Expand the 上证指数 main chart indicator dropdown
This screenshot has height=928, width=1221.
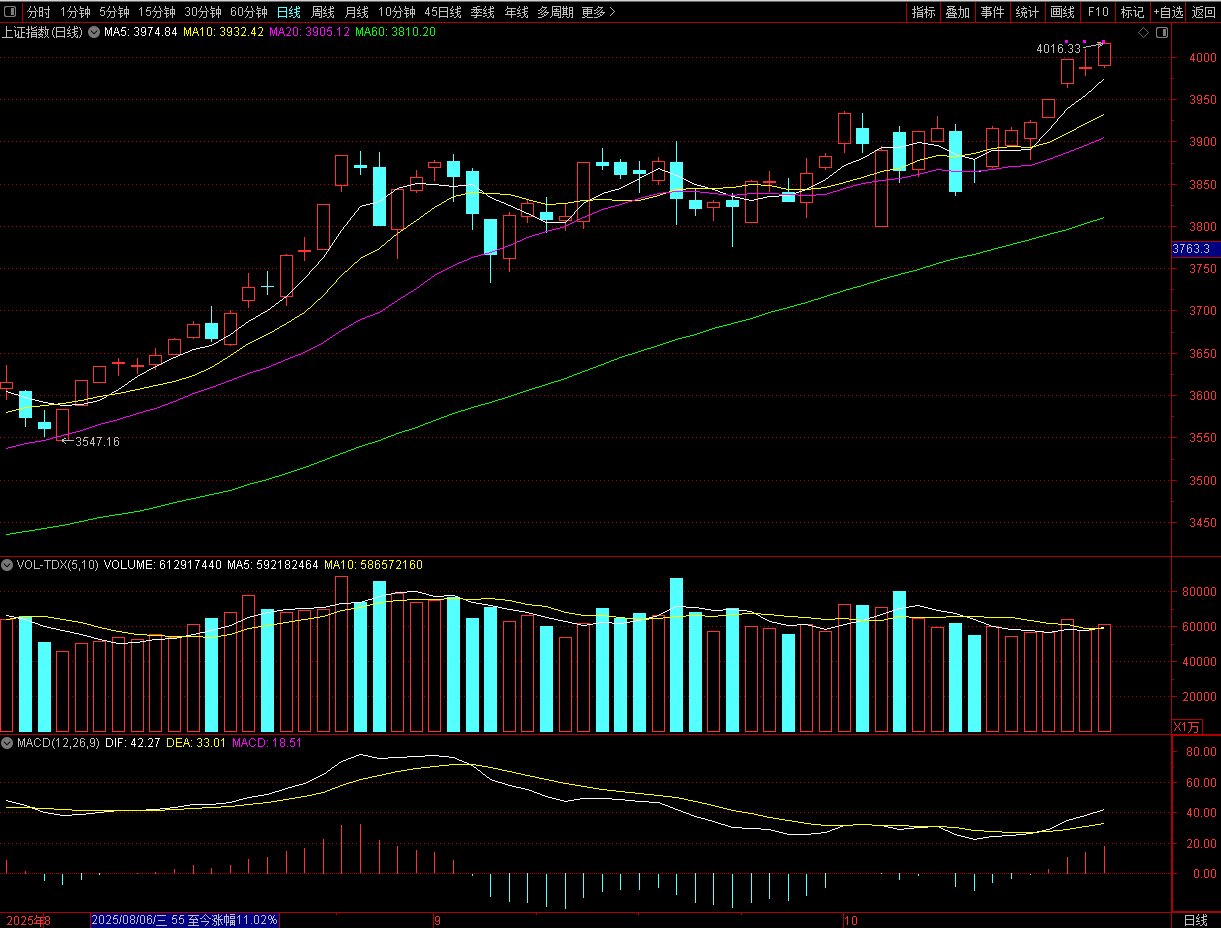(x=97, y=32)
